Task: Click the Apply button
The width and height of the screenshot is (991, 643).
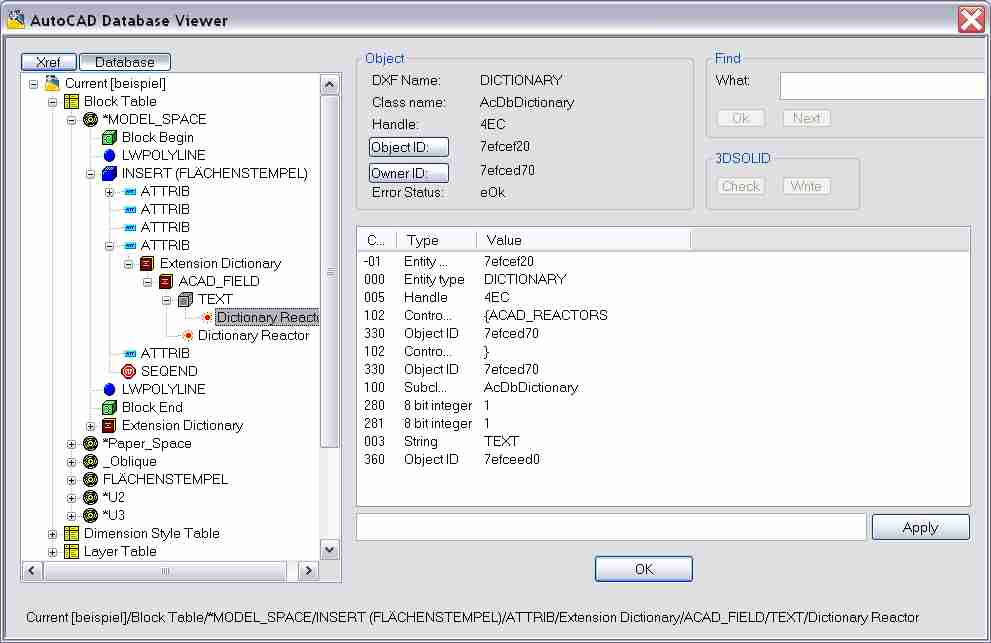Action: [920, 527]
